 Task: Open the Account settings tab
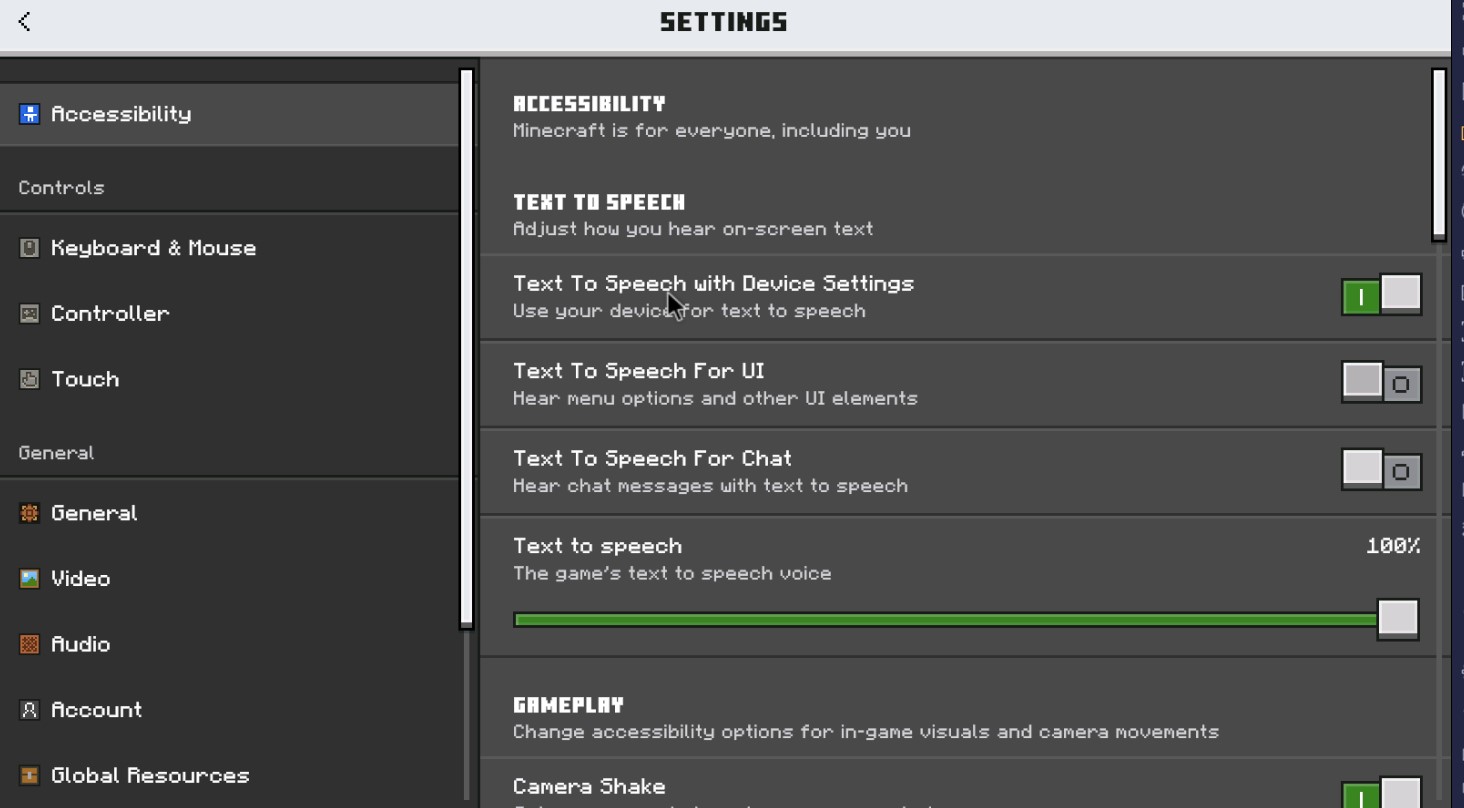(x=97, y=710)
